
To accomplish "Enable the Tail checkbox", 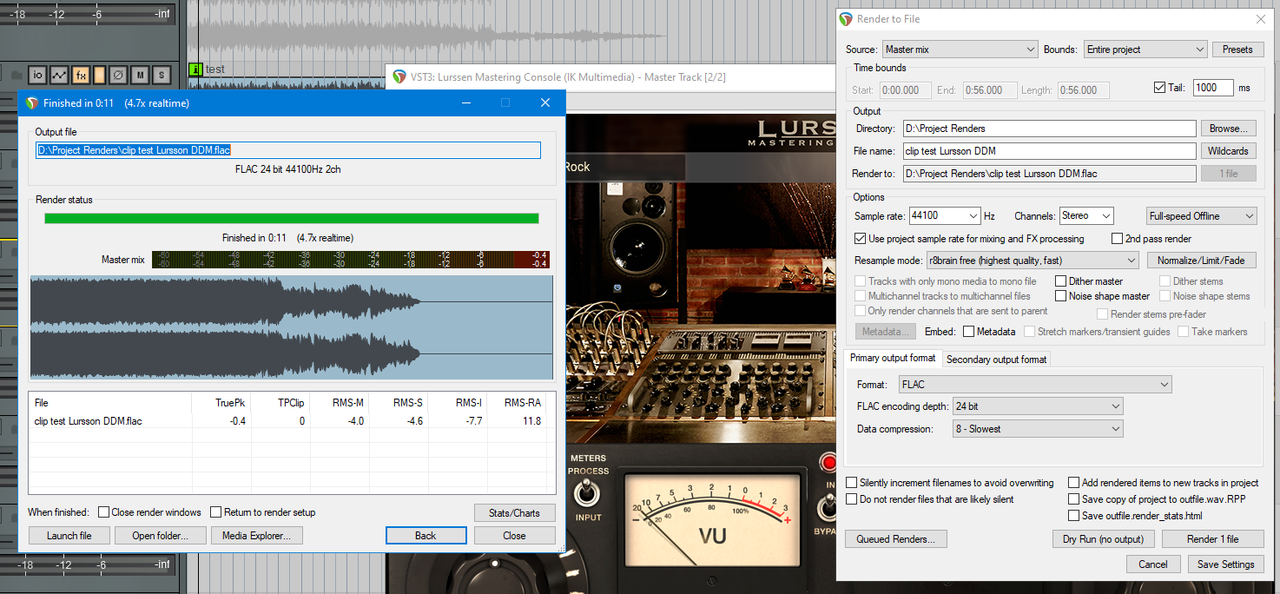I will 1160,87.
